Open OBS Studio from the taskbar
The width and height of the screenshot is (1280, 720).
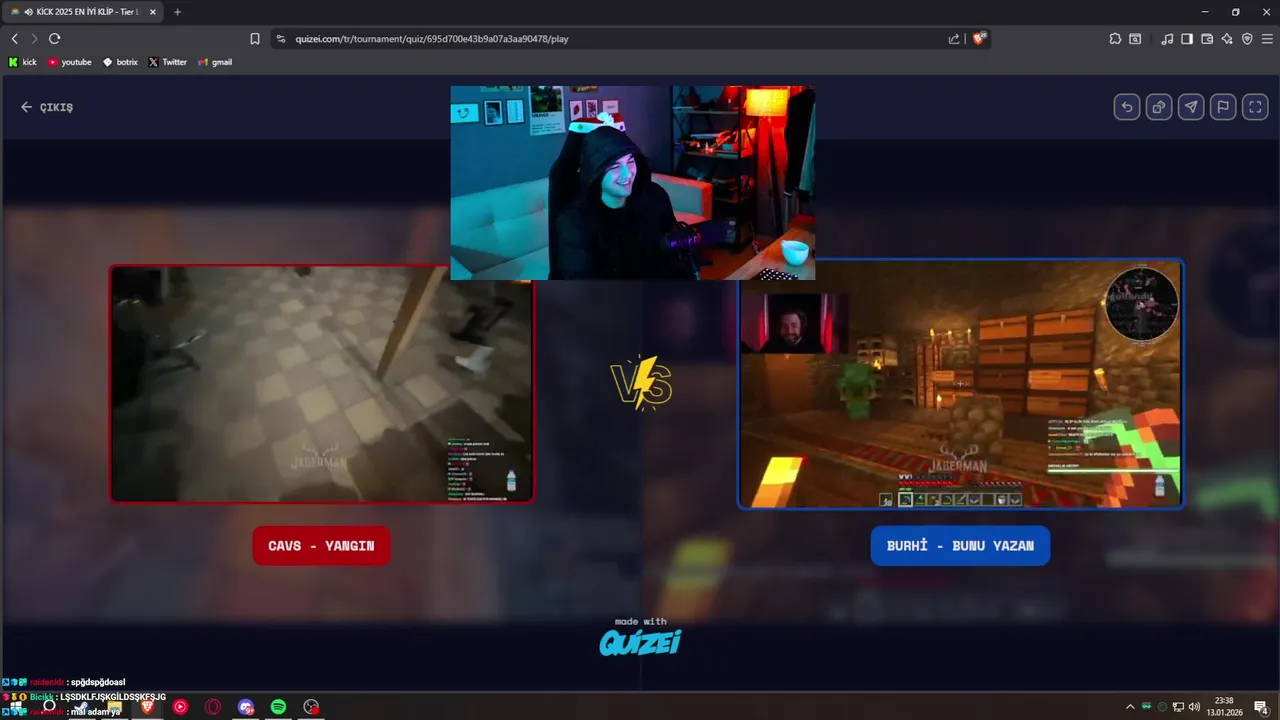click(311, 707)
